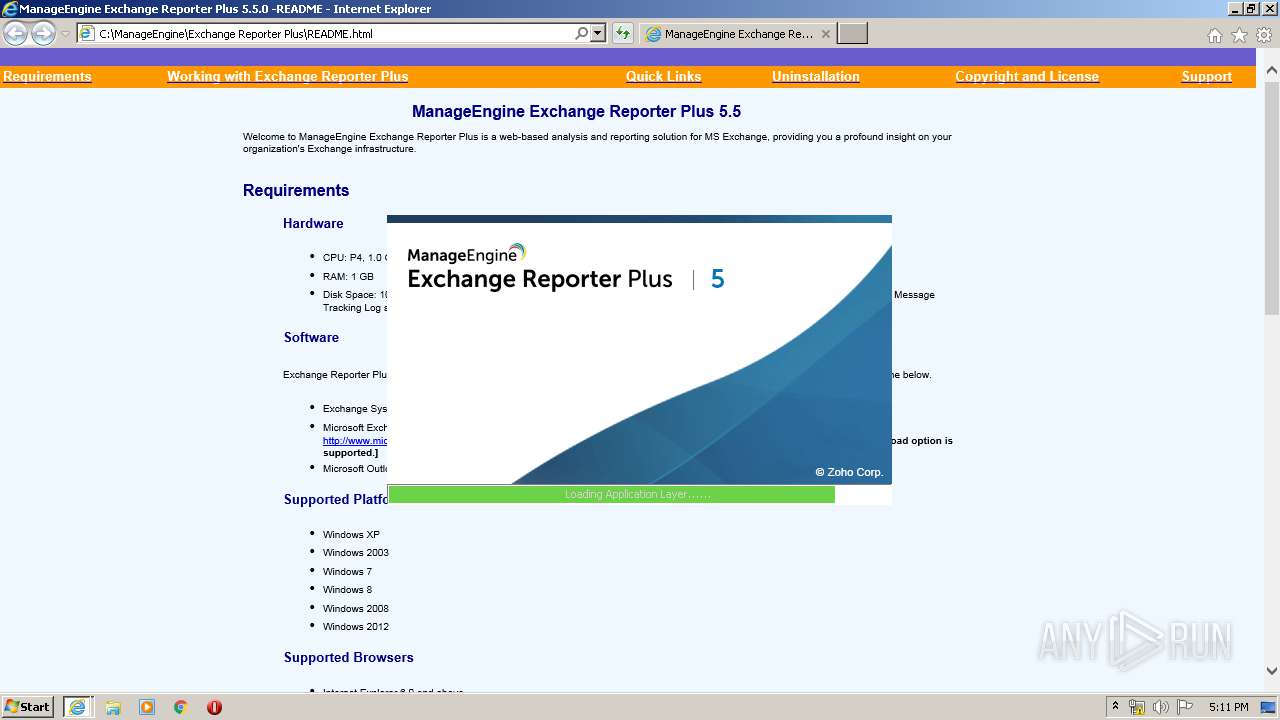The image size is (1280, 720).
Task: Open the recent pages dropdown arrow
Action: [x=65, y=34]
